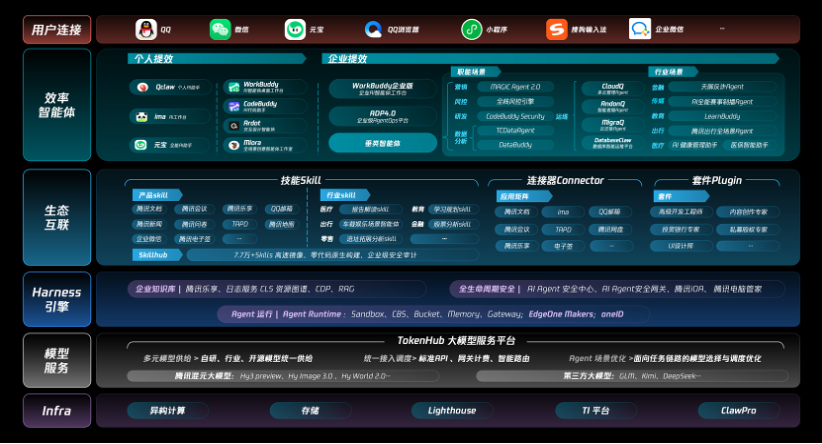Click the 腾讯地图 skill pill
The height and width of the screenshot is (444, 822).
[x=282, y=224]
